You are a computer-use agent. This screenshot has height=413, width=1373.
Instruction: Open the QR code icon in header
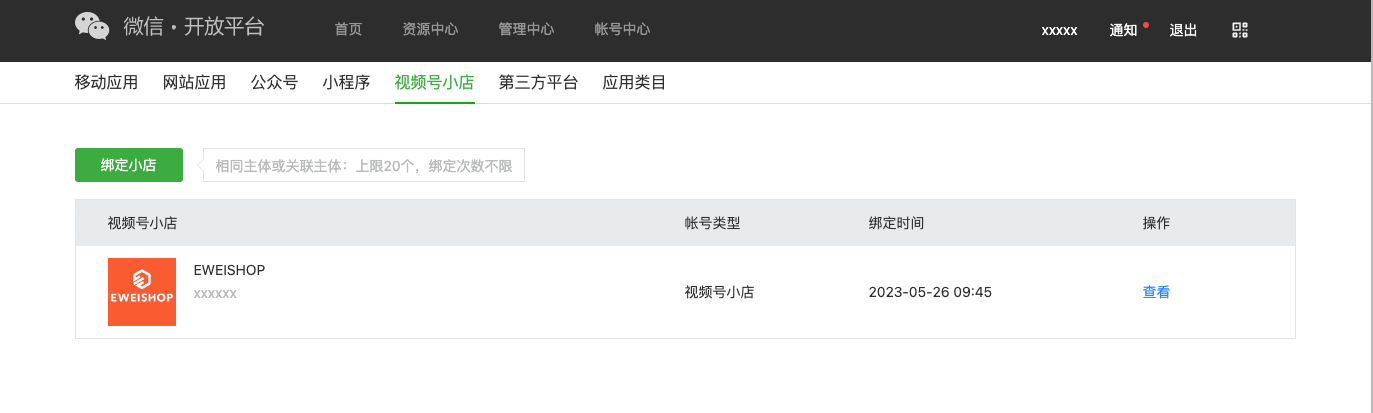point(1241,30)
